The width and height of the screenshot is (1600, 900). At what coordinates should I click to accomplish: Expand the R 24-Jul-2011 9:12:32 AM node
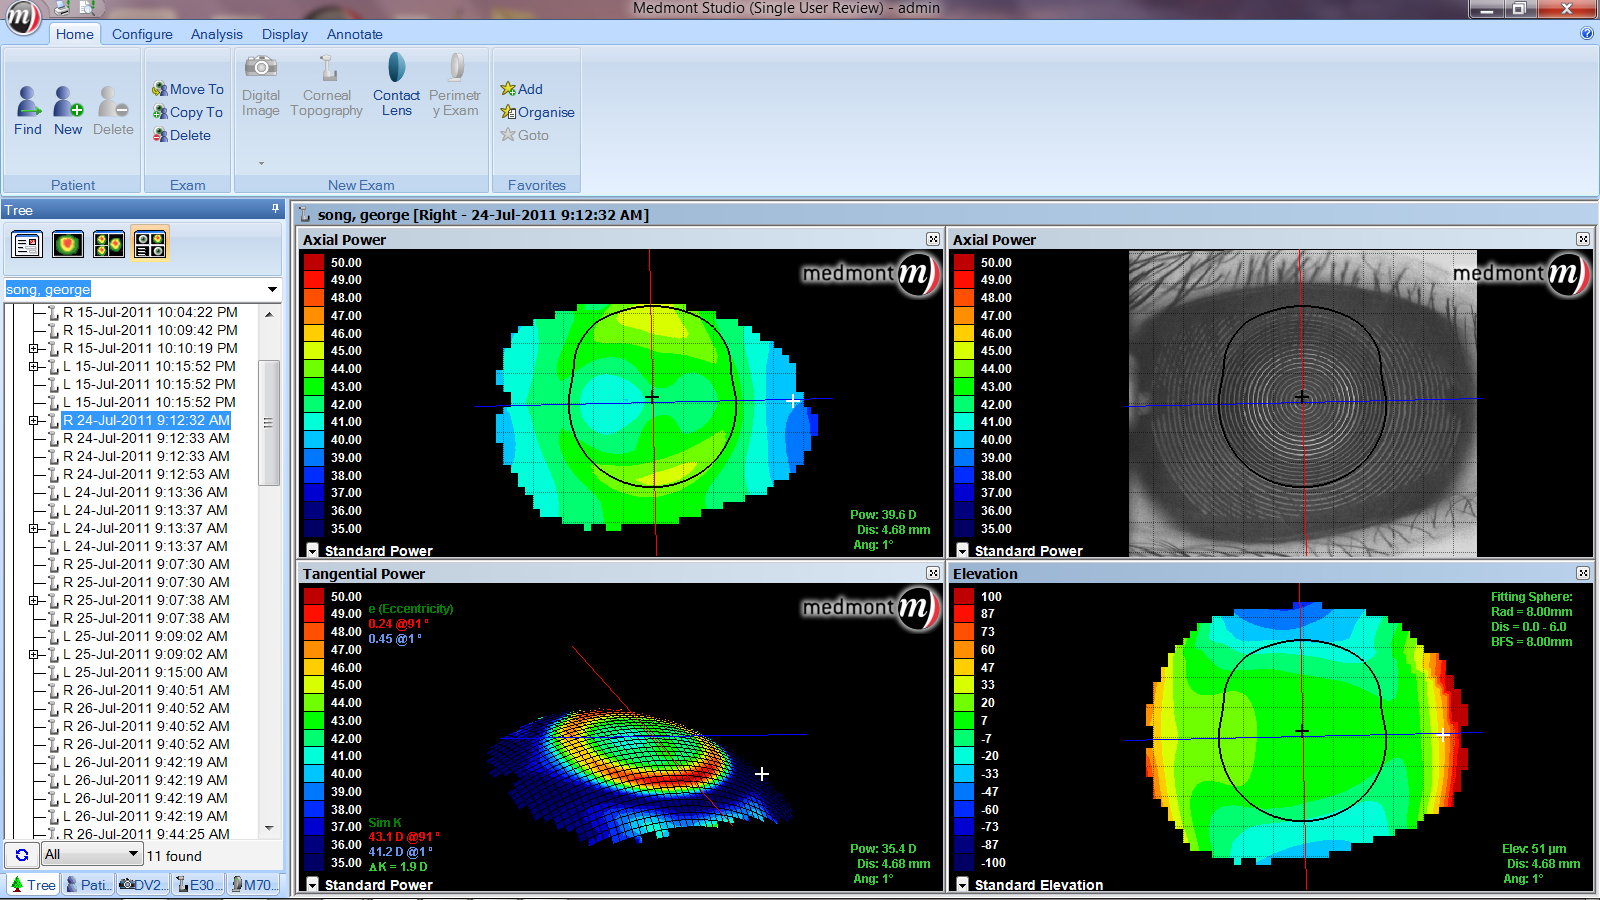(x=33, y=420)
